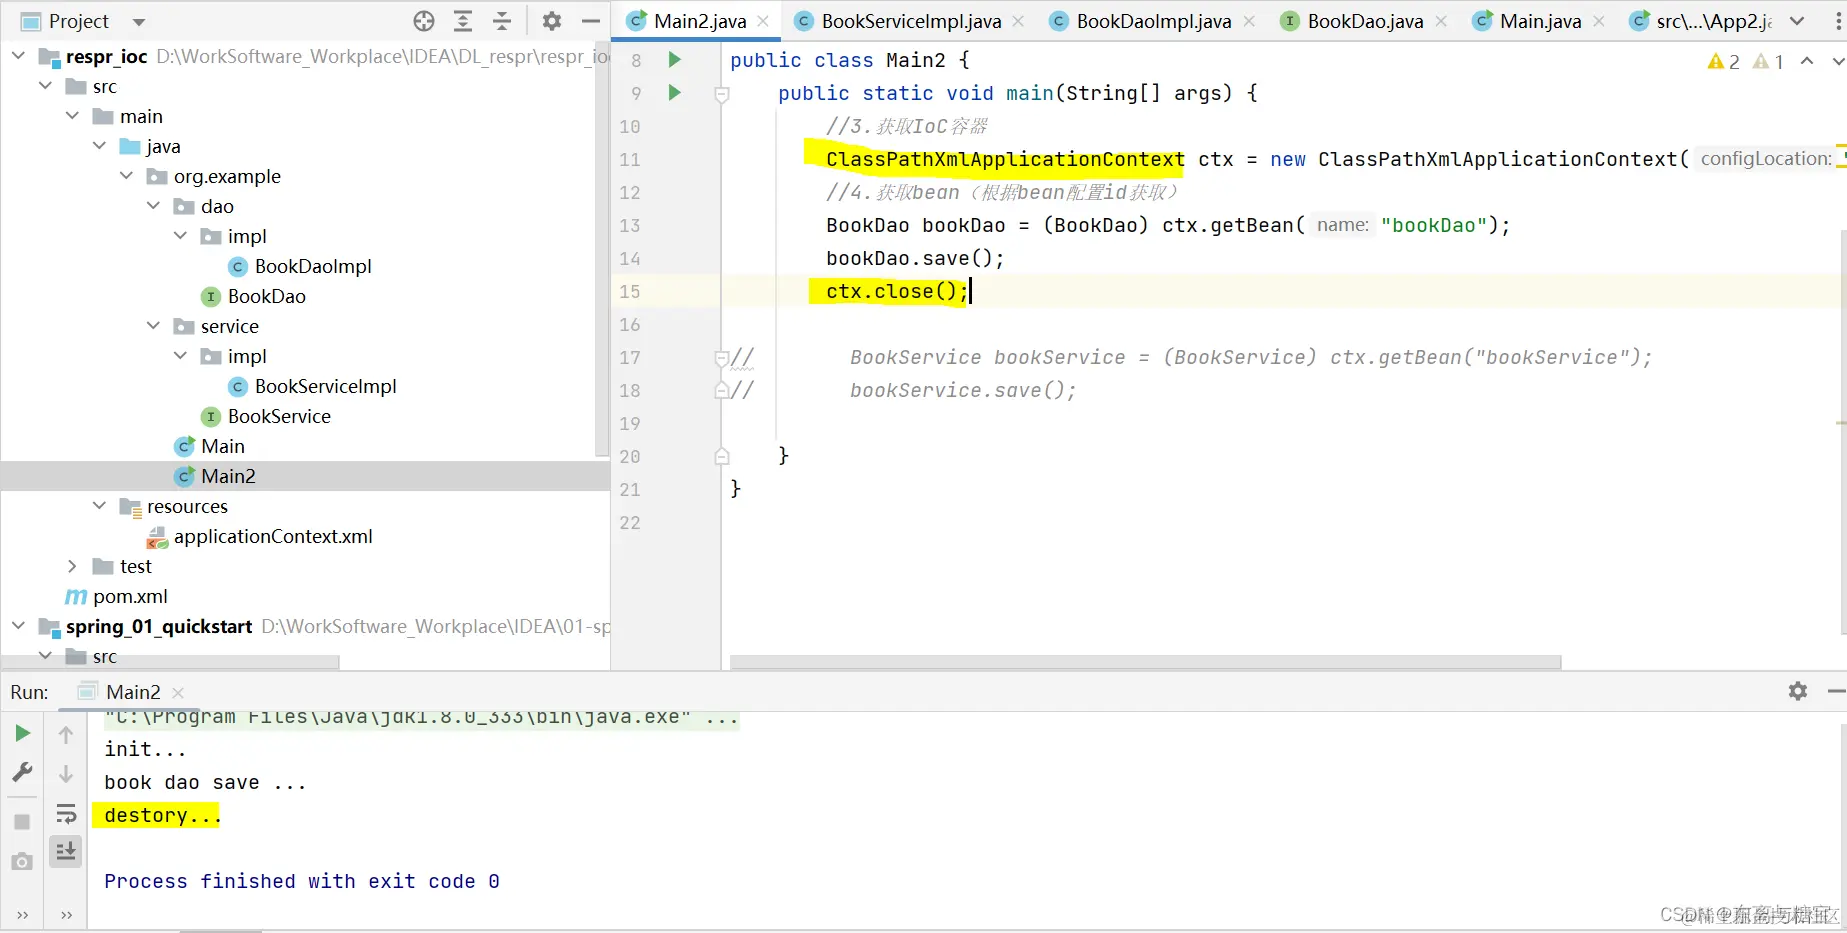The height and width of the screenshot is (933, 1847).
Task: Select BookDao interface in project tree
Action: 267,296
